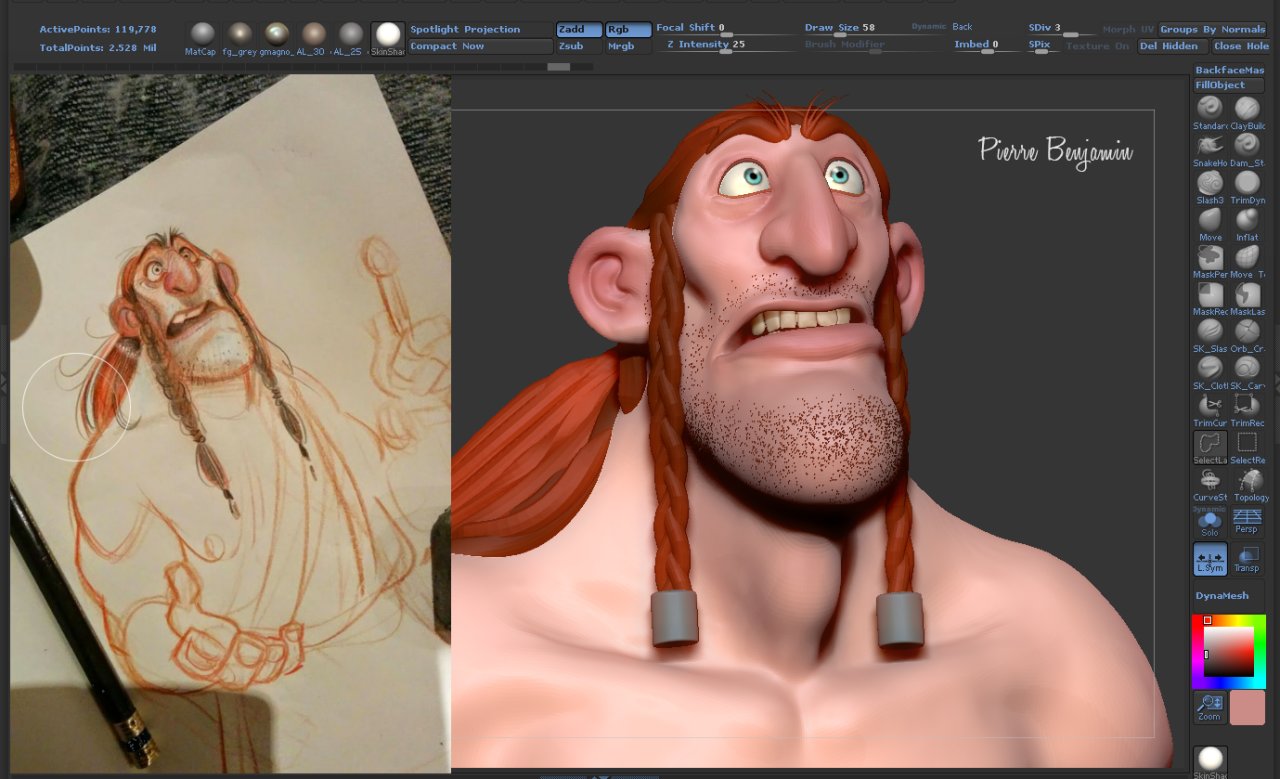
Task: Select the Dam_Standard brush
Action: click(x=1247, y=150)
